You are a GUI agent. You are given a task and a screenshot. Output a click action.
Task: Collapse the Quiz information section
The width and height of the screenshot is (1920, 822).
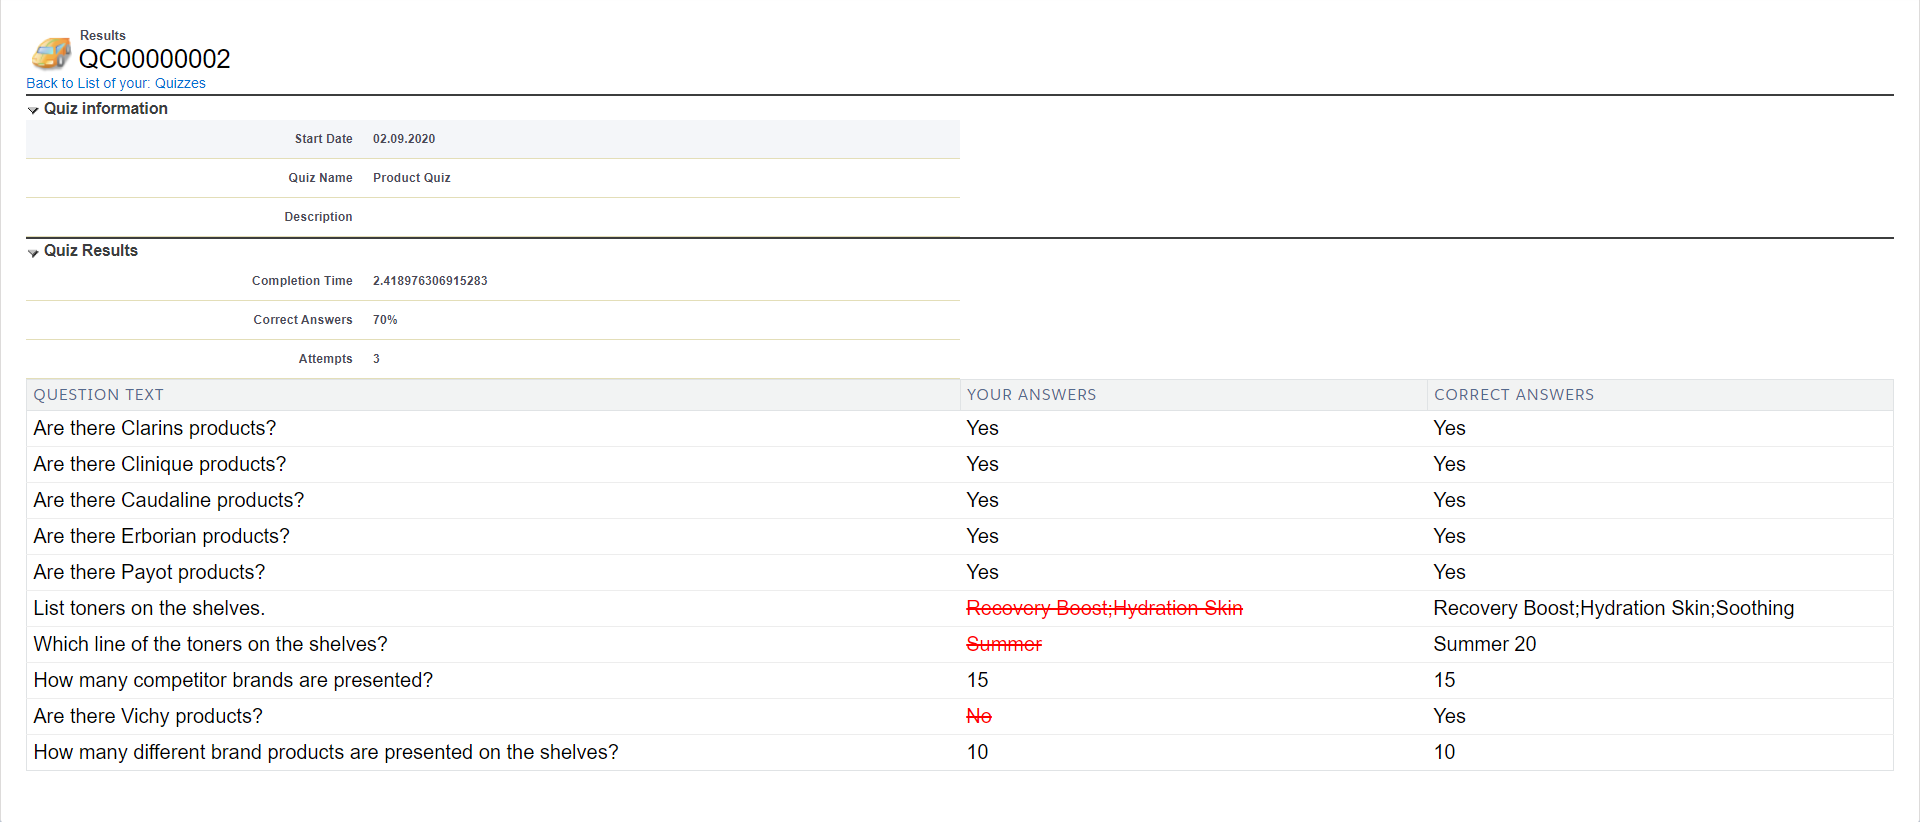pos(33,110)
